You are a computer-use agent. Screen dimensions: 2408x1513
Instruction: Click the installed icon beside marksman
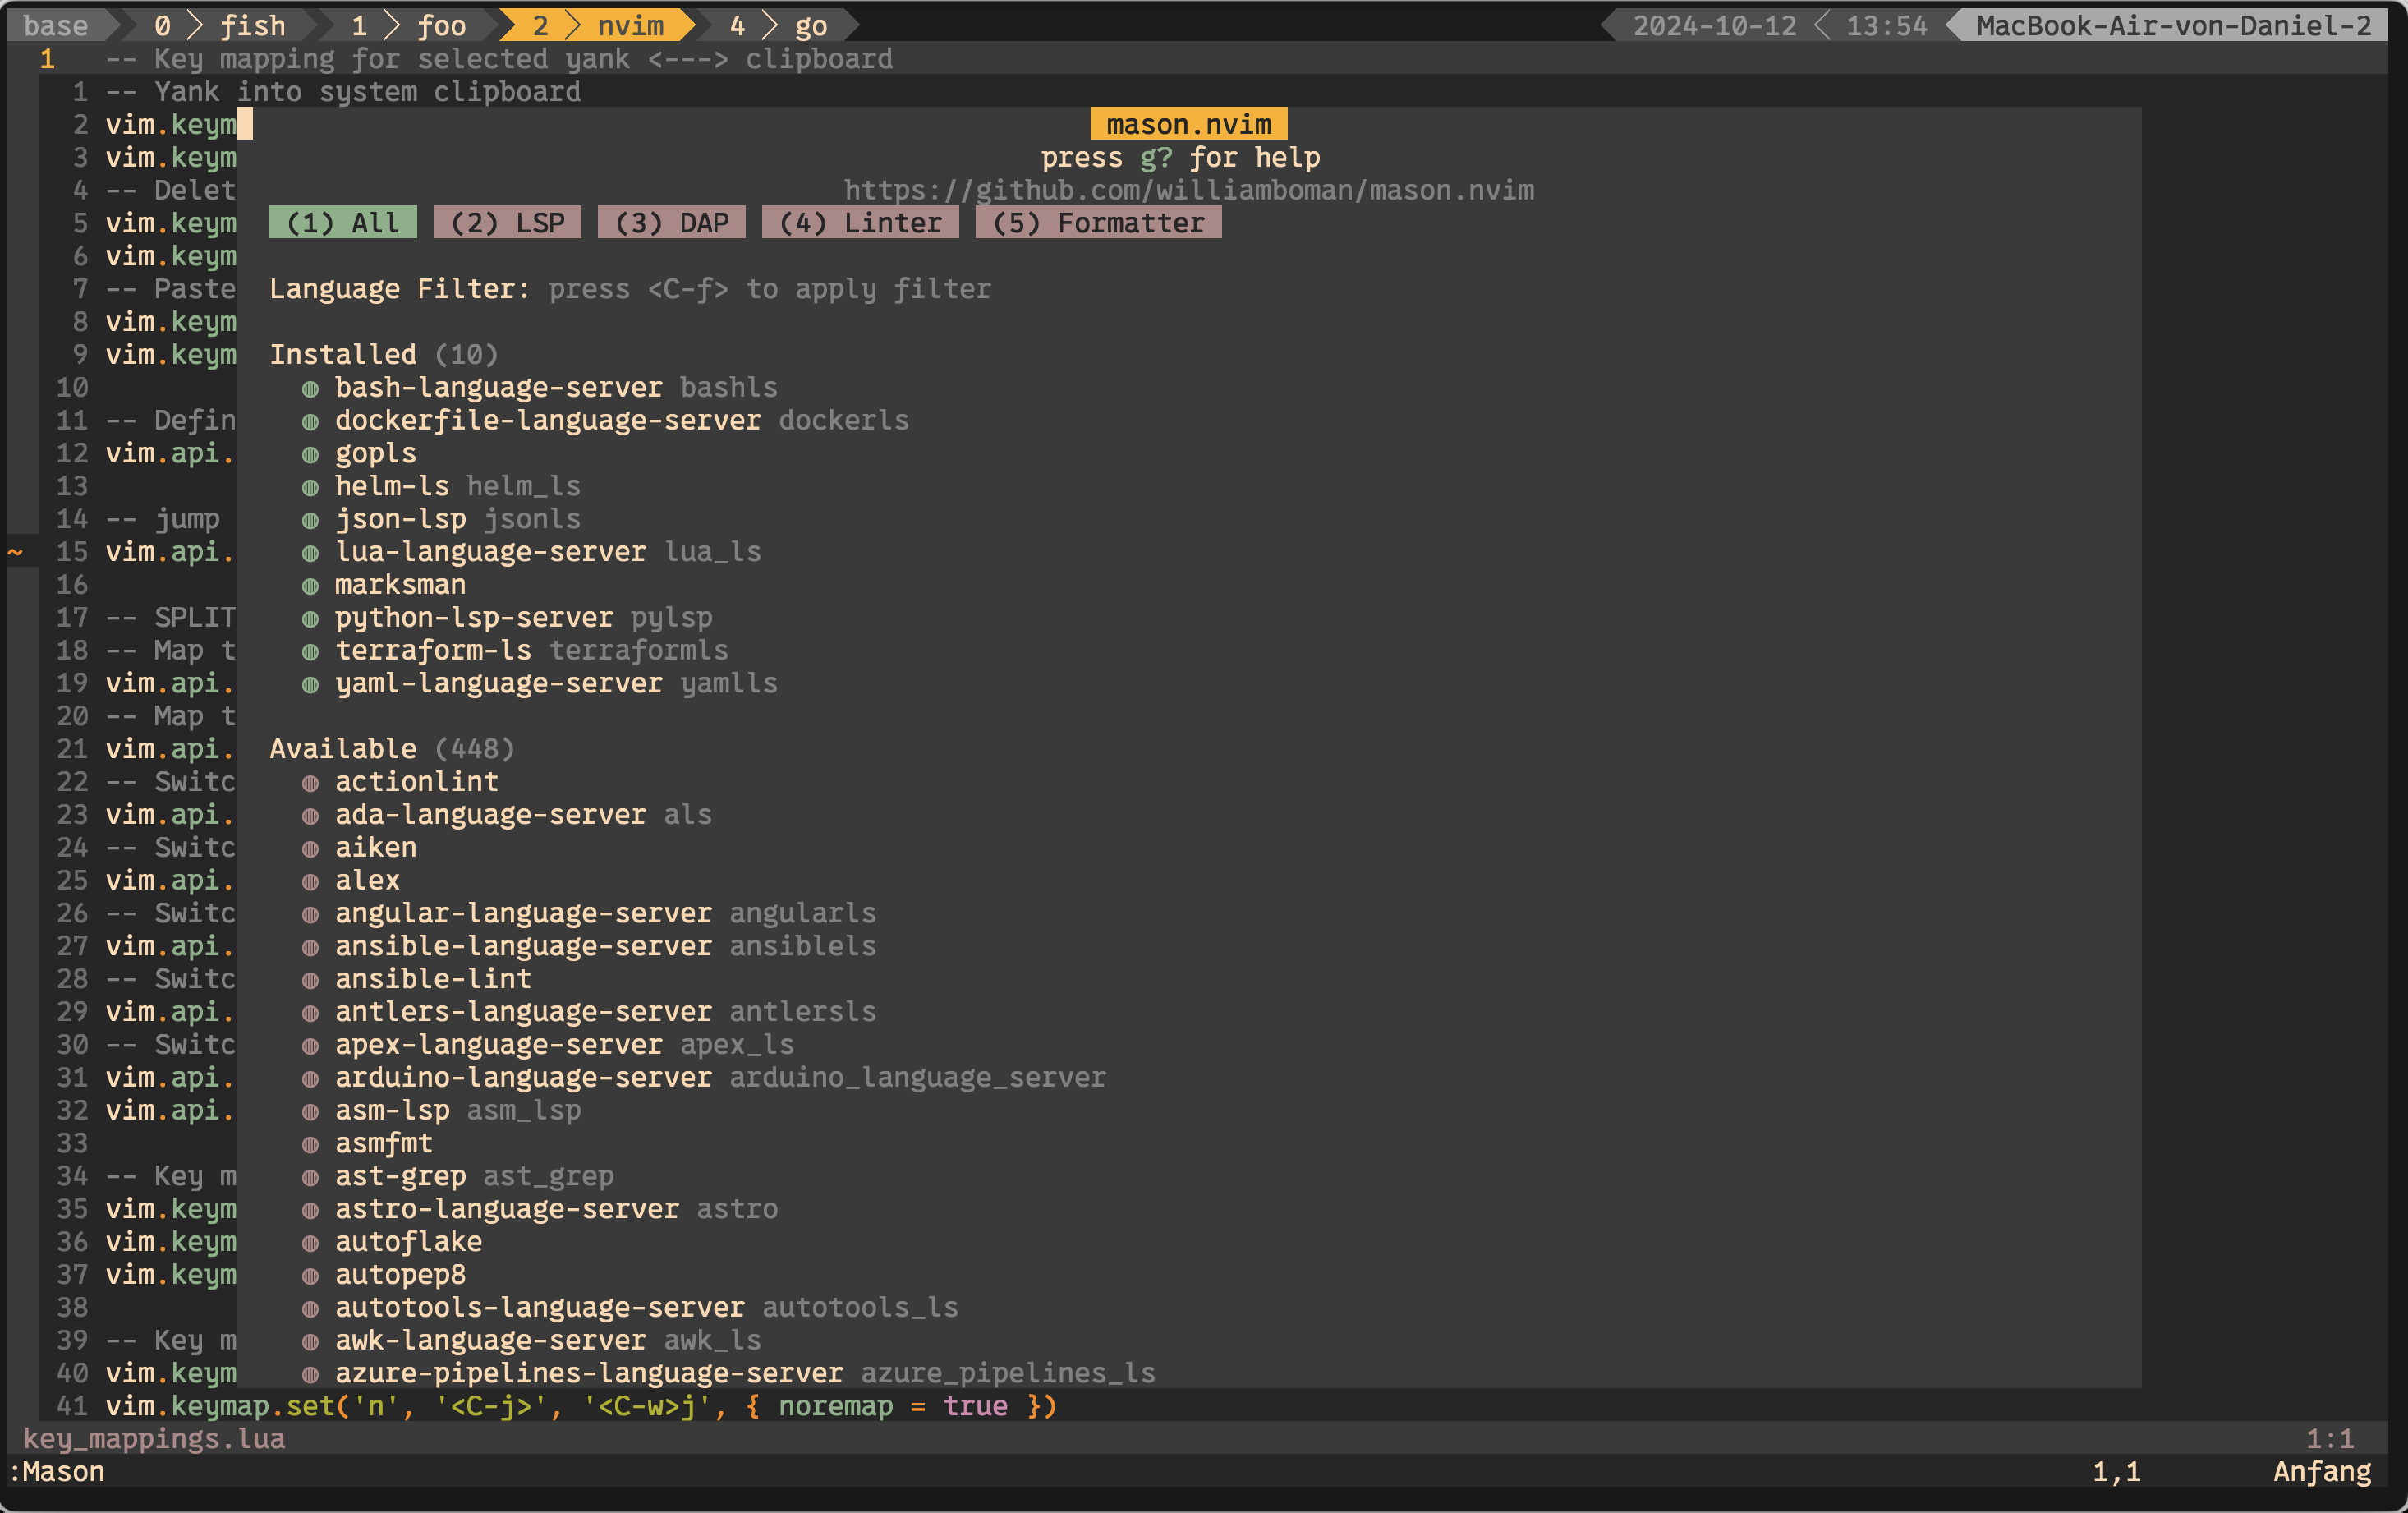pos(310,586)
